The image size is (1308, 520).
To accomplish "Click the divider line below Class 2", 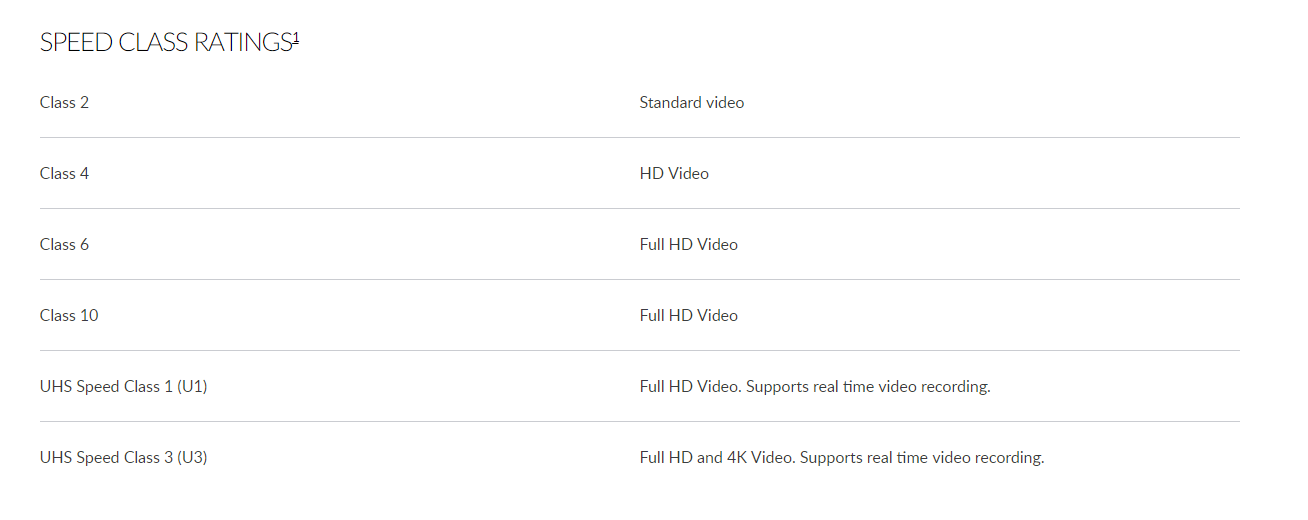I will (640, 137).
